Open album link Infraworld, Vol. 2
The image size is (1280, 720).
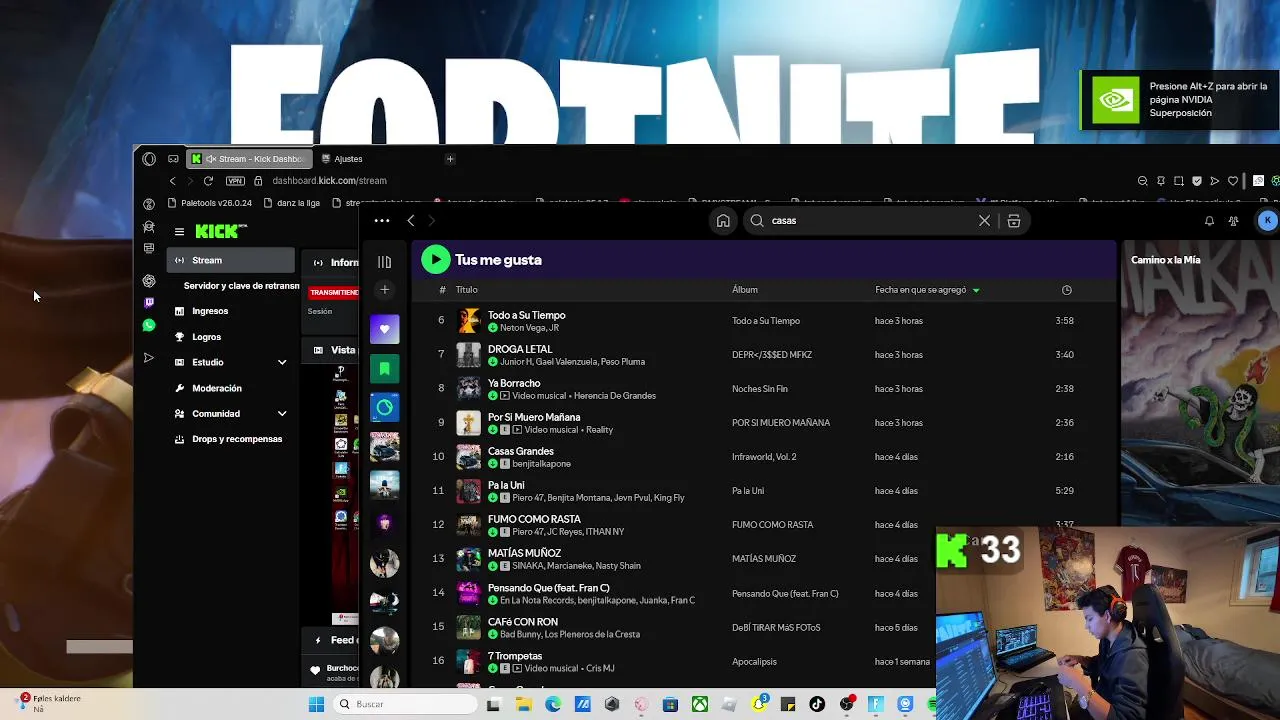click(764, 457)
